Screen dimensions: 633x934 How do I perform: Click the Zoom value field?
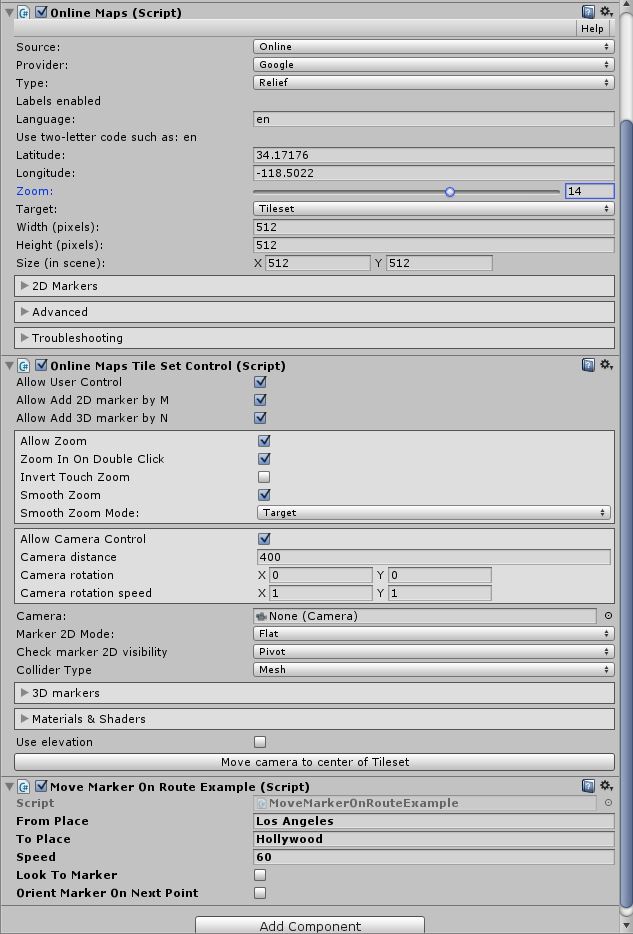click(590, 191)
